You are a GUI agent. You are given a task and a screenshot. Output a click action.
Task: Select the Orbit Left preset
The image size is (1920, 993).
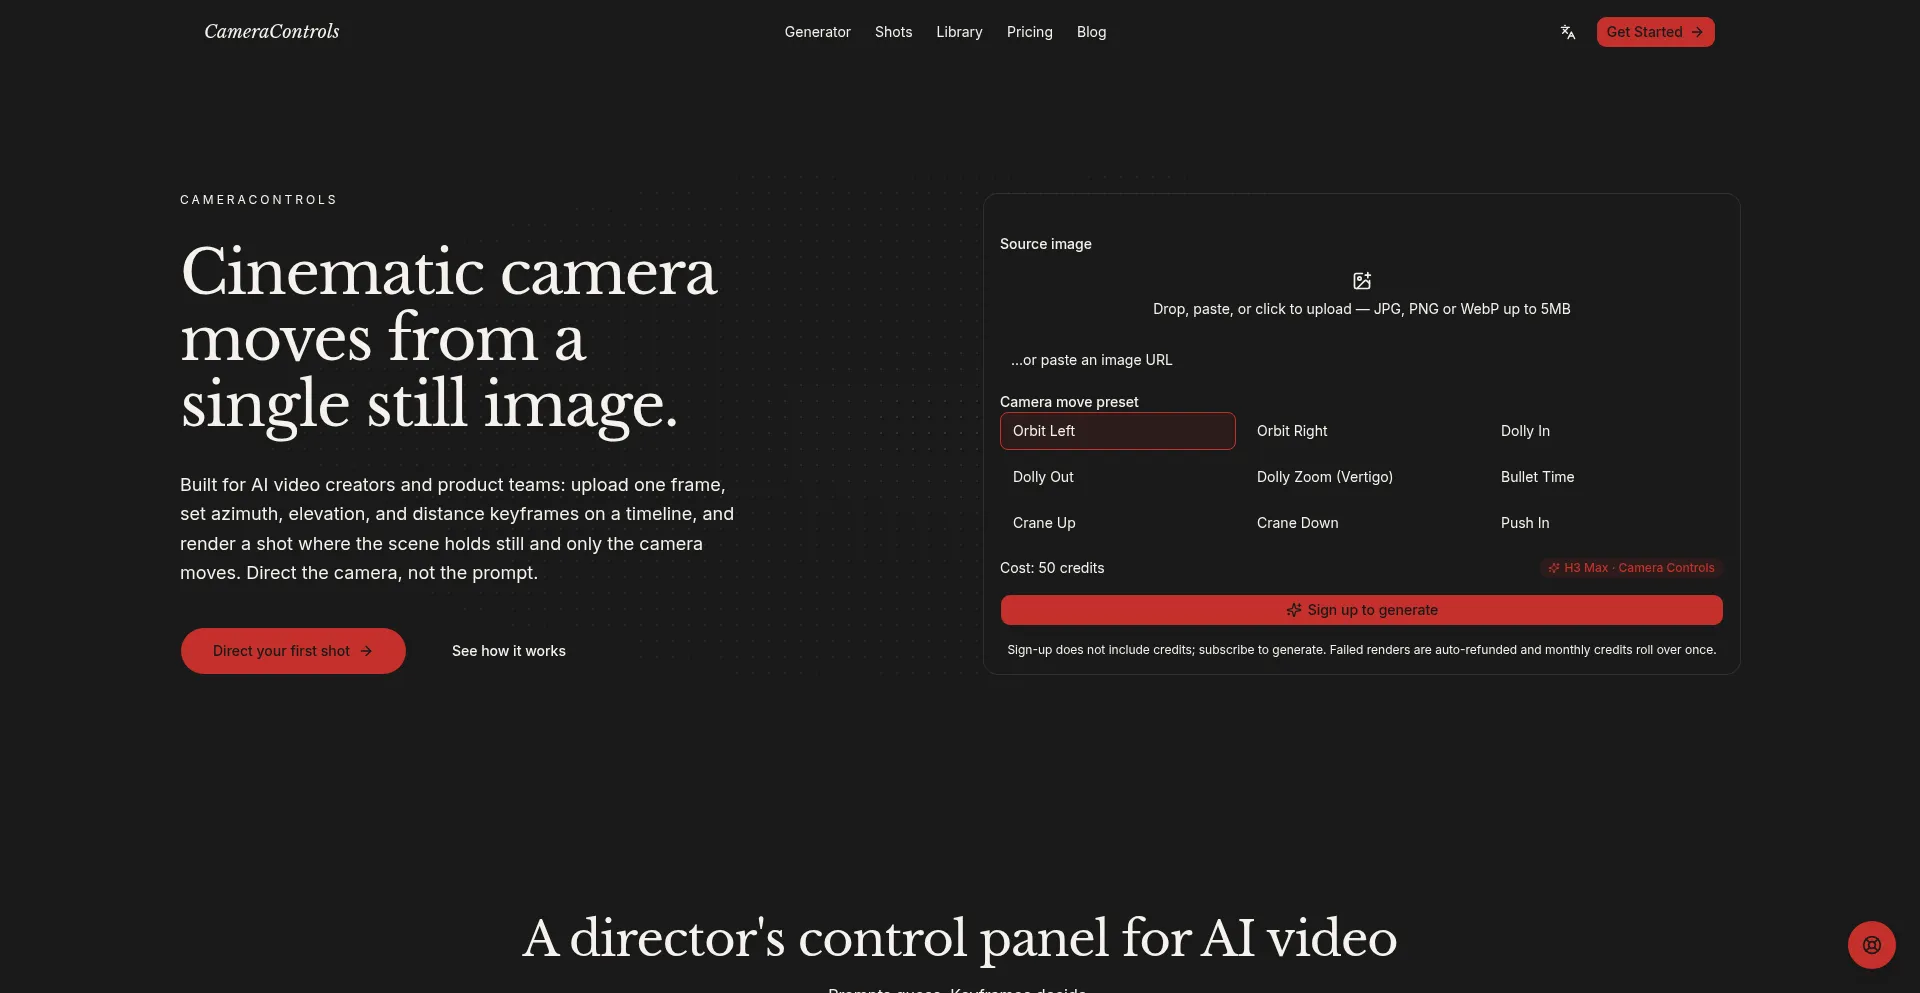coord(1118,431)
